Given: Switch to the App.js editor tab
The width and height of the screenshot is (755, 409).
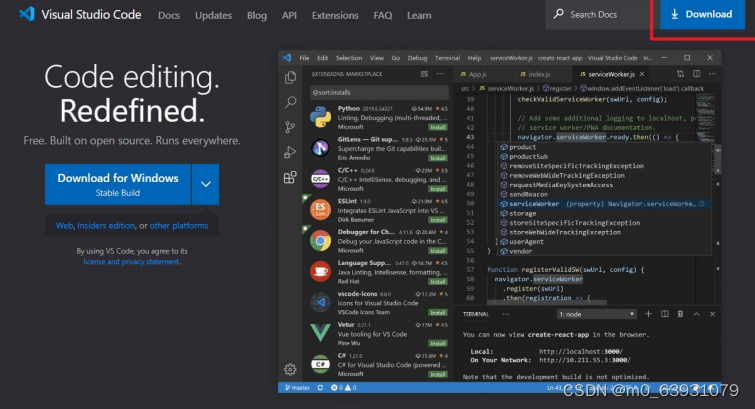Looking at the screenshot, I should coord(473,74).
